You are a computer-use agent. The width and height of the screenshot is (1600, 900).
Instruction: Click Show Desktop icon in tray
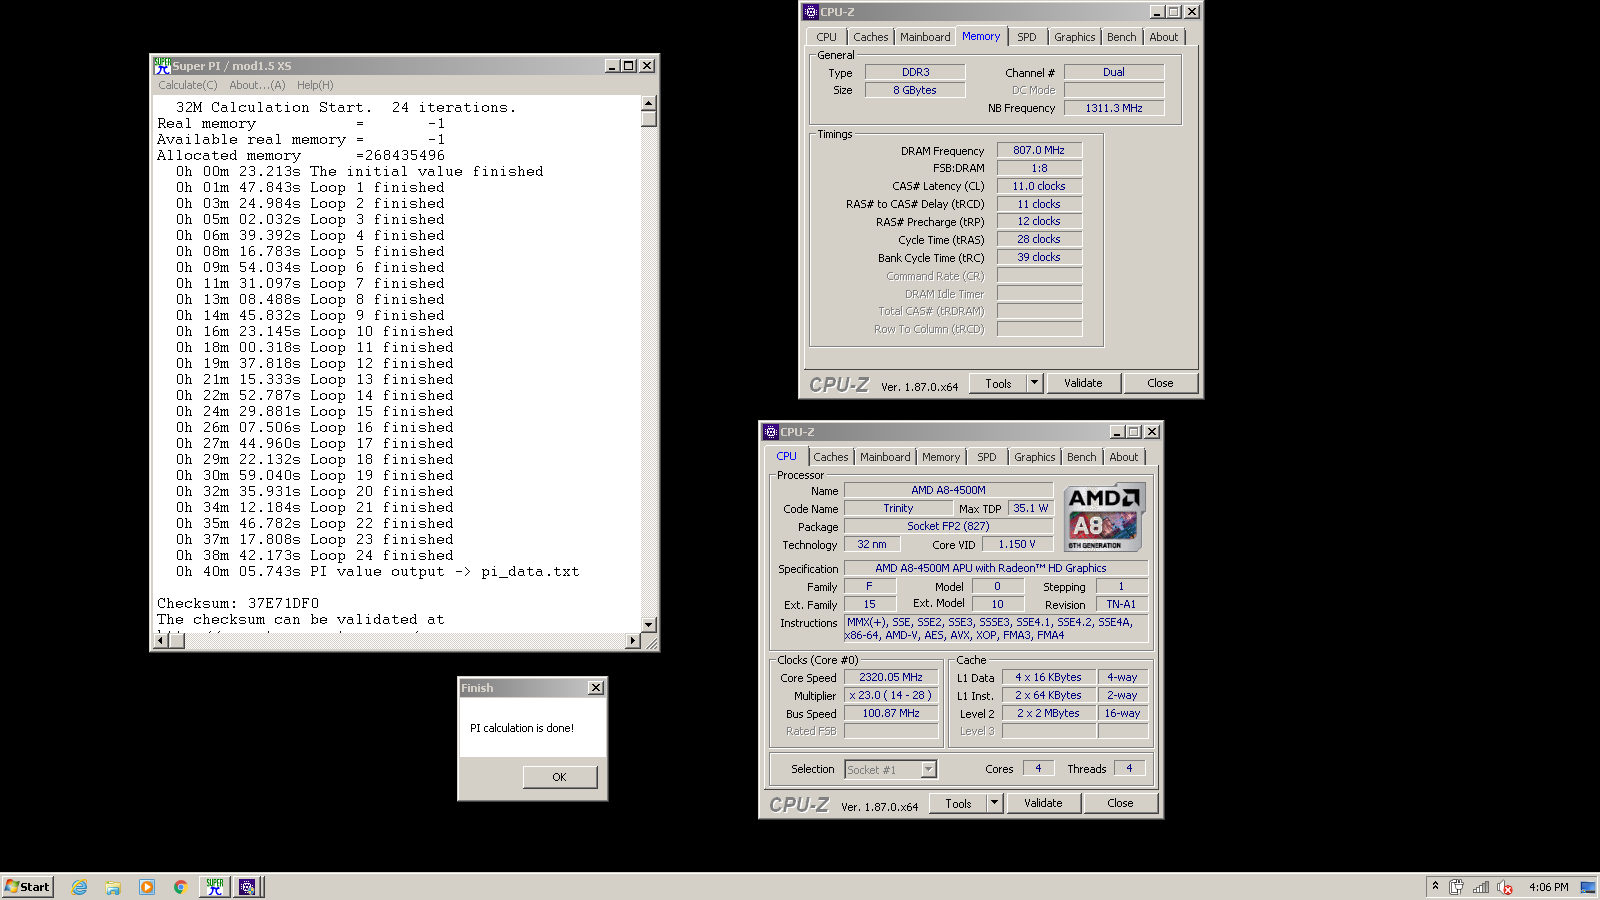click(x=1587, y=887)
